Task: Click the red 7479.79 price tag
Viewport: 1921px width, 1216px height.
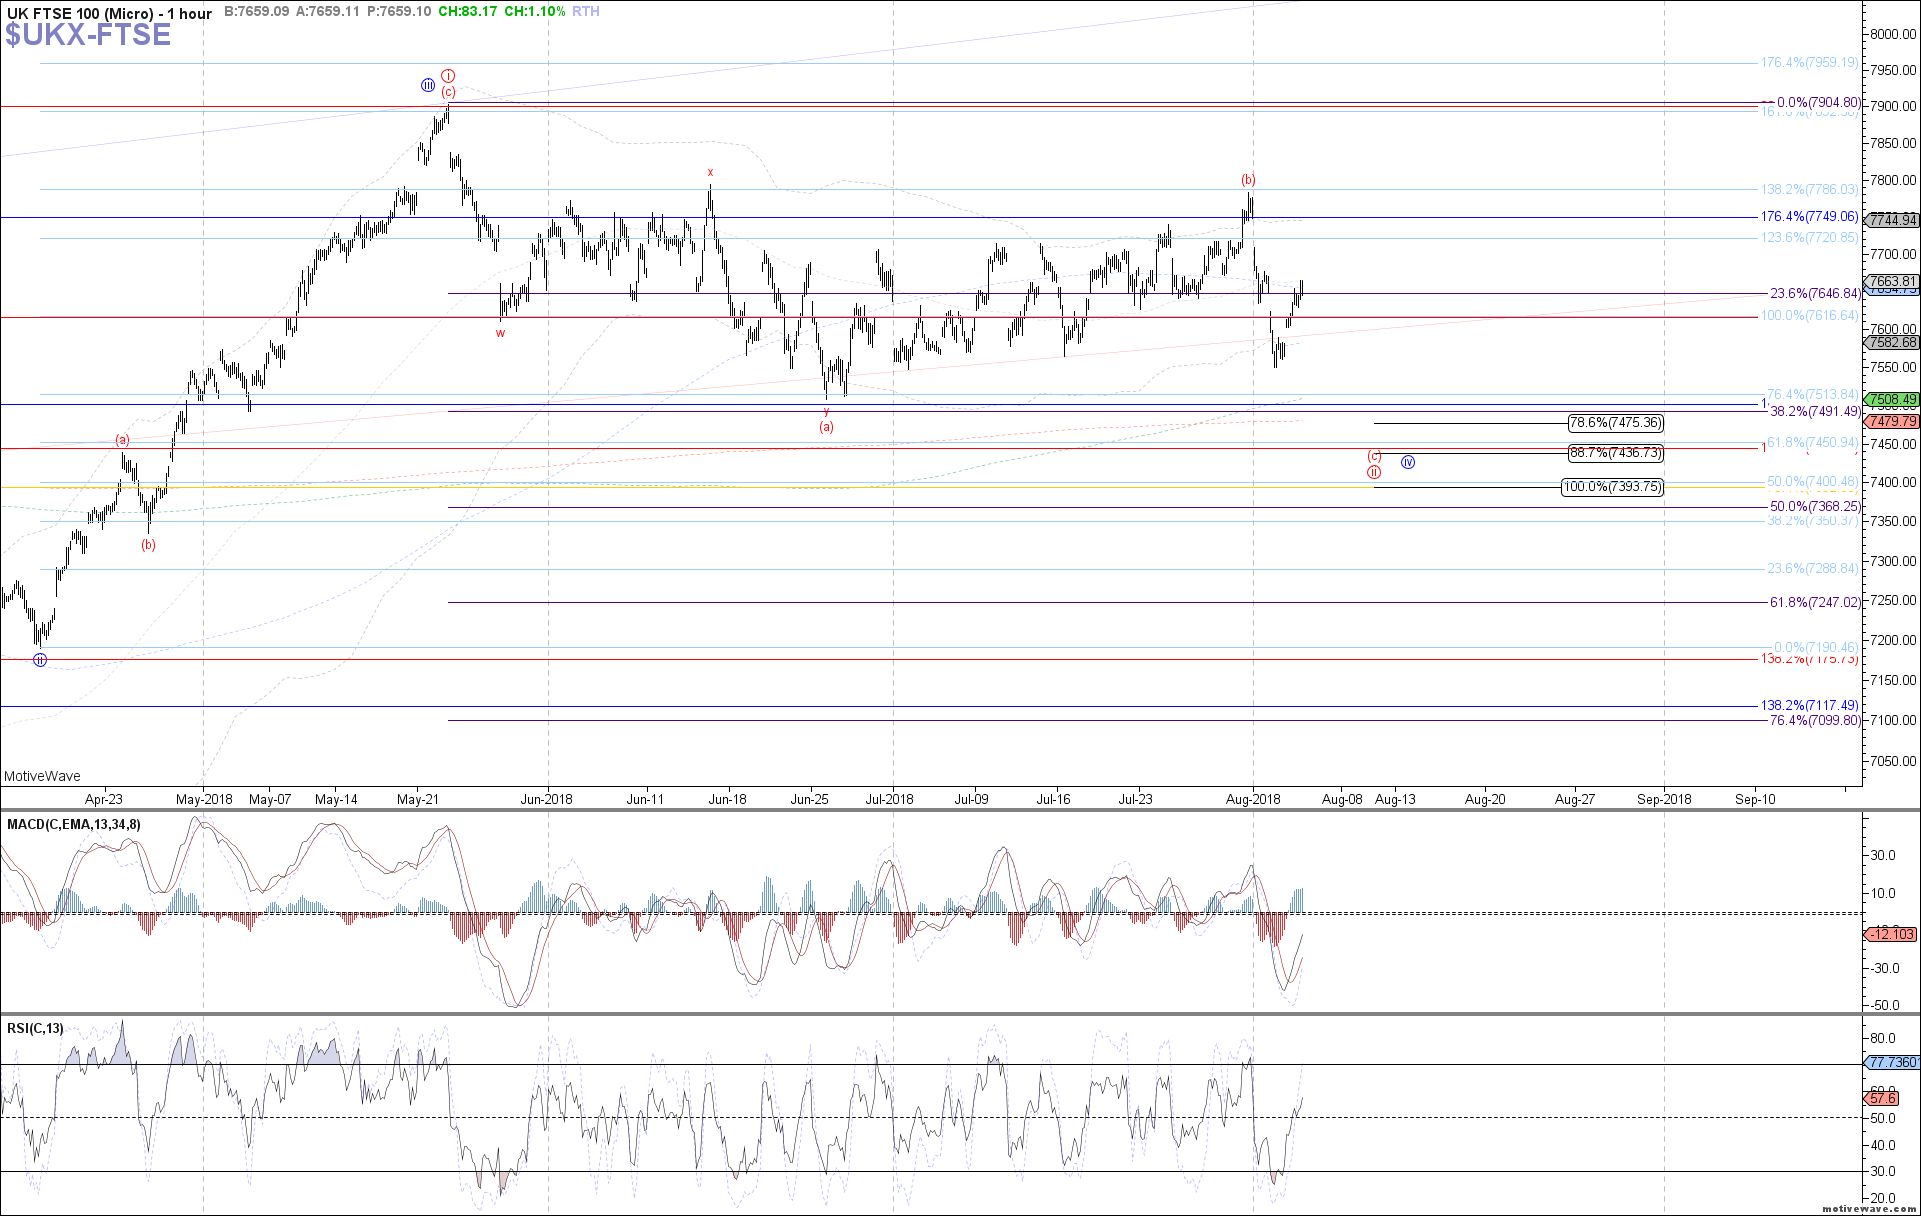Action: pos(1893,421)
